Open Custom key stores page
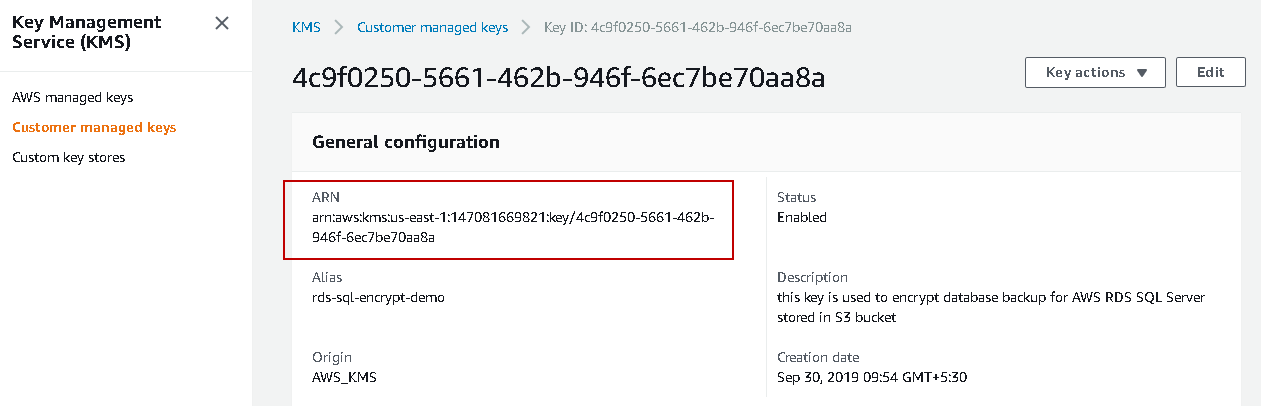 point(68,158)
